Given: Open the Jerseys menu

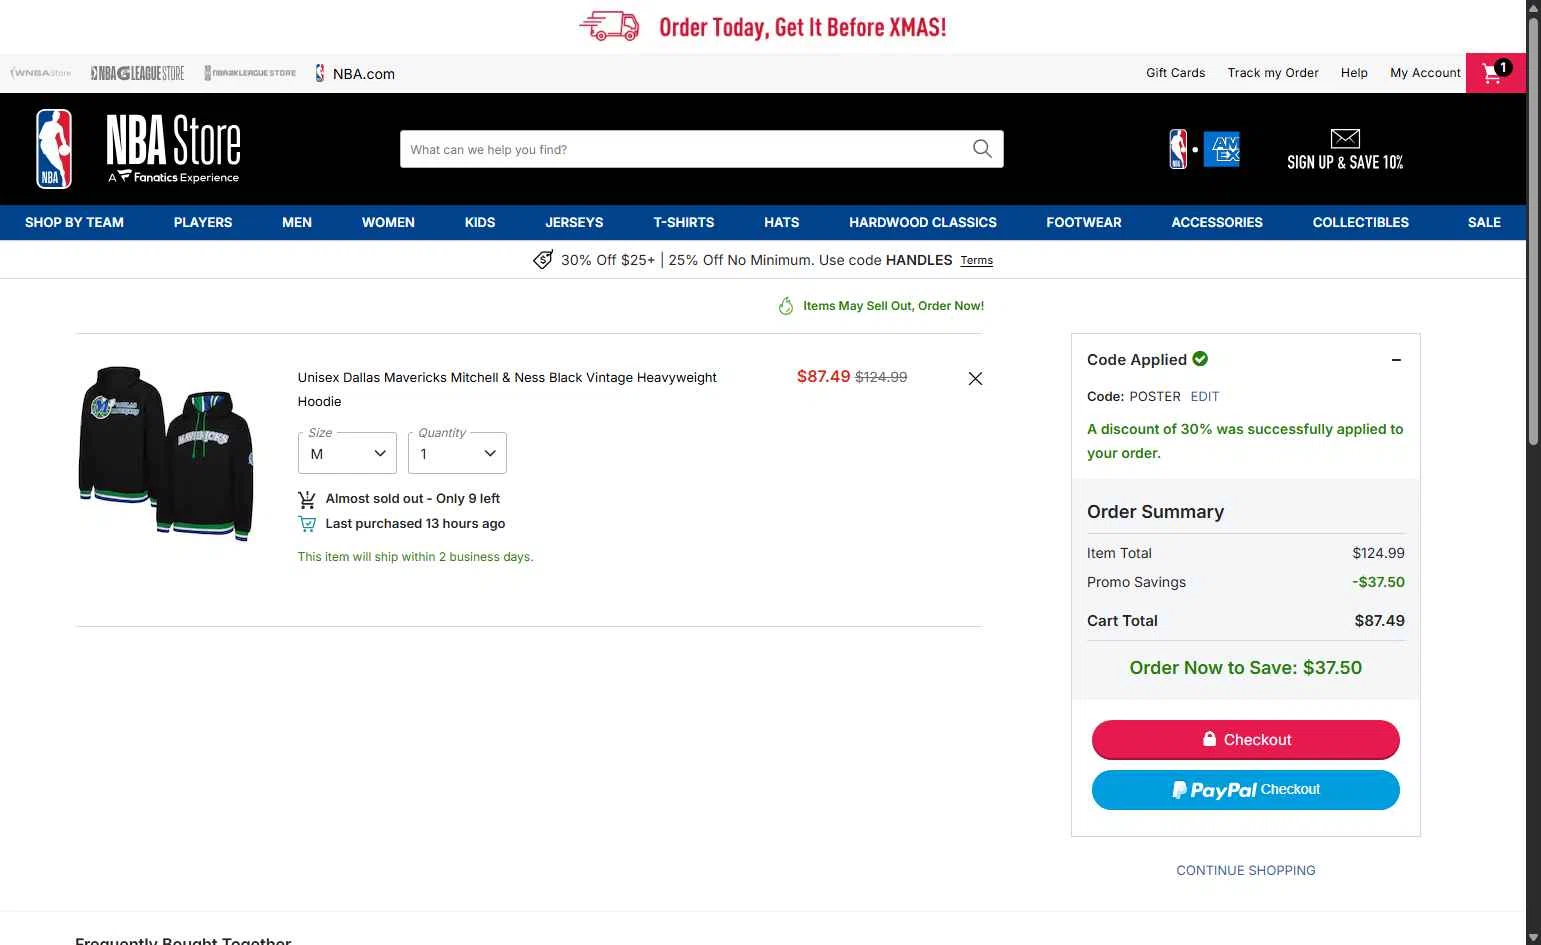Looking at the screenshot, I should (574, 222).
